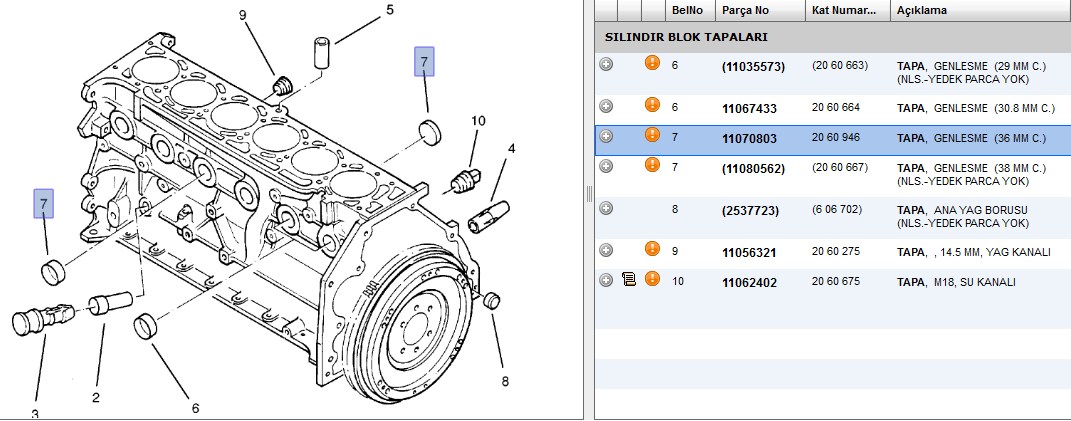Expand the selected row 11070803
The width and height of the screenshot is (1071, 421).
pyautogui.click(x=606, y=136)
